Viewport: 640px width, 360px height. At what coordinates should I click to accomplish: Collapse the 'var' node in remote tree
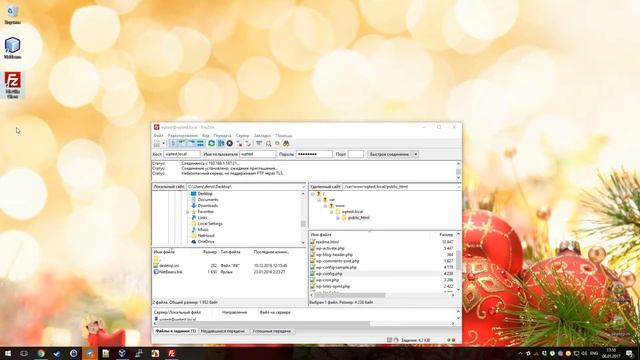click(x=319, y=200)
